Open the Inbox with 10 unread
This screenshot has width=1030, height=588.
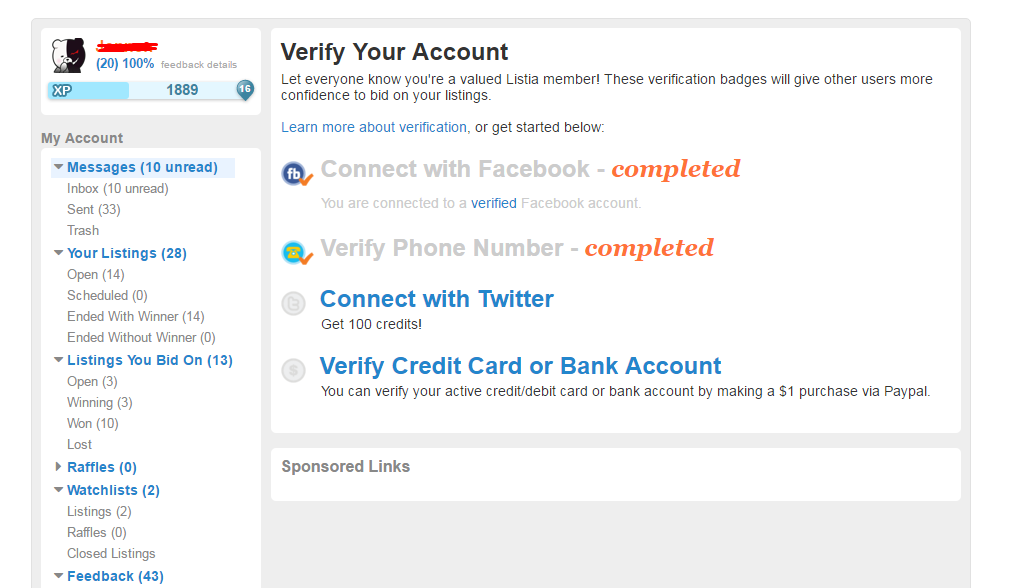click(x=118, y=189)
